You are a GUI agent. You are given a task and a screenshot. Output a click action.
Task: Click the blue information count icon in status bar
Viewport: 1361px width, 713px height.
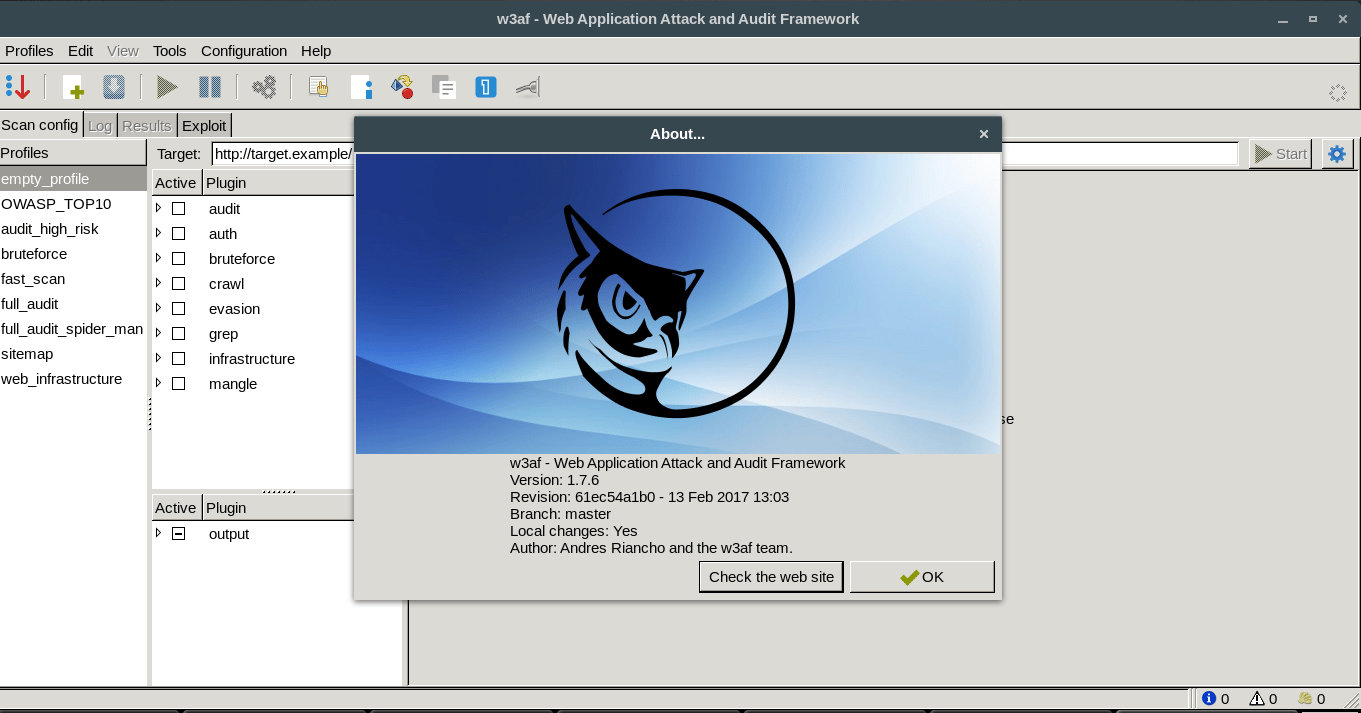pyautogui.click(x=1209, y=699)
